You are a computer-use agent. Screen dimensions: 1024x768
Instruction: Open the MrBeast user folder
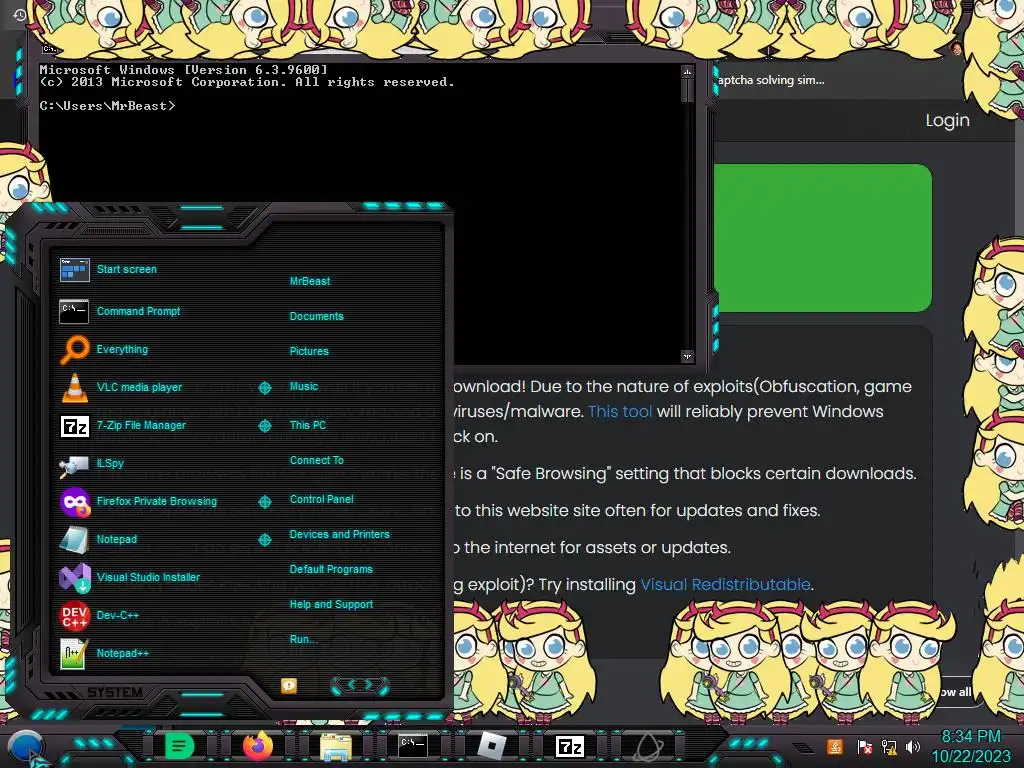(x=310, y=281)
